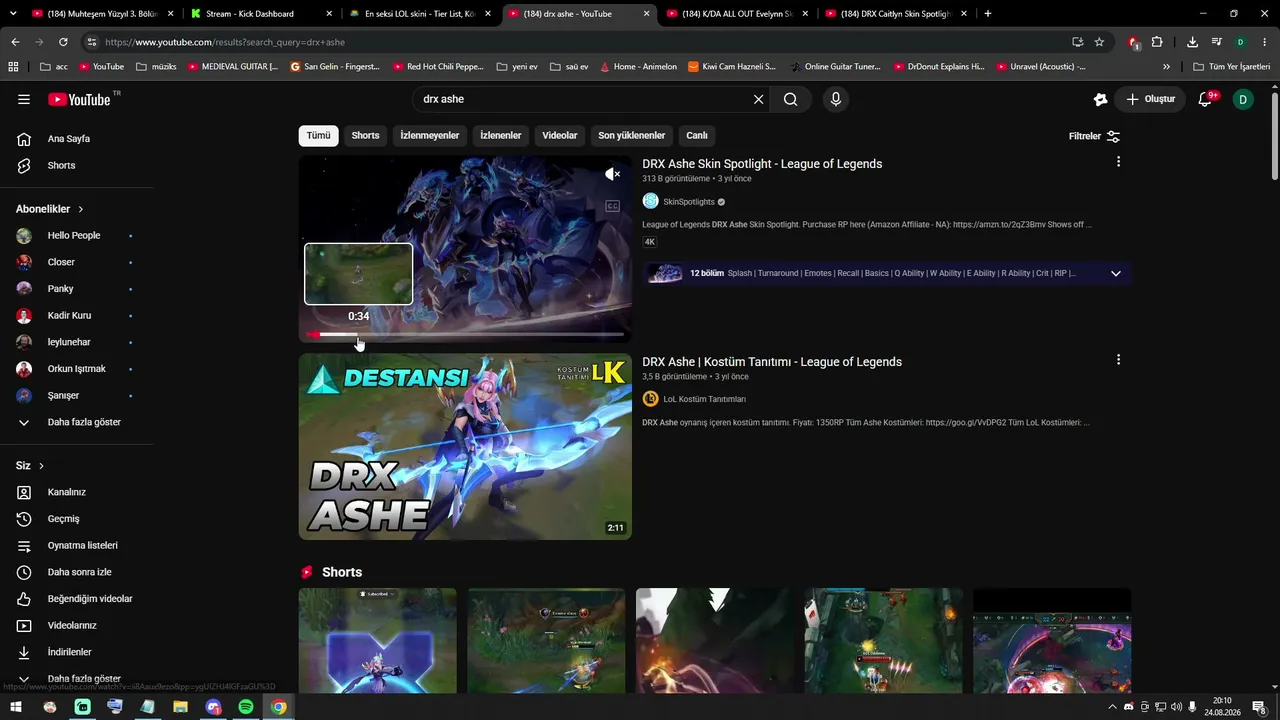This screenshot has height=720, width=1280.
Task: Open the Windows notification center icon
Action: [x=1259, y=707]
